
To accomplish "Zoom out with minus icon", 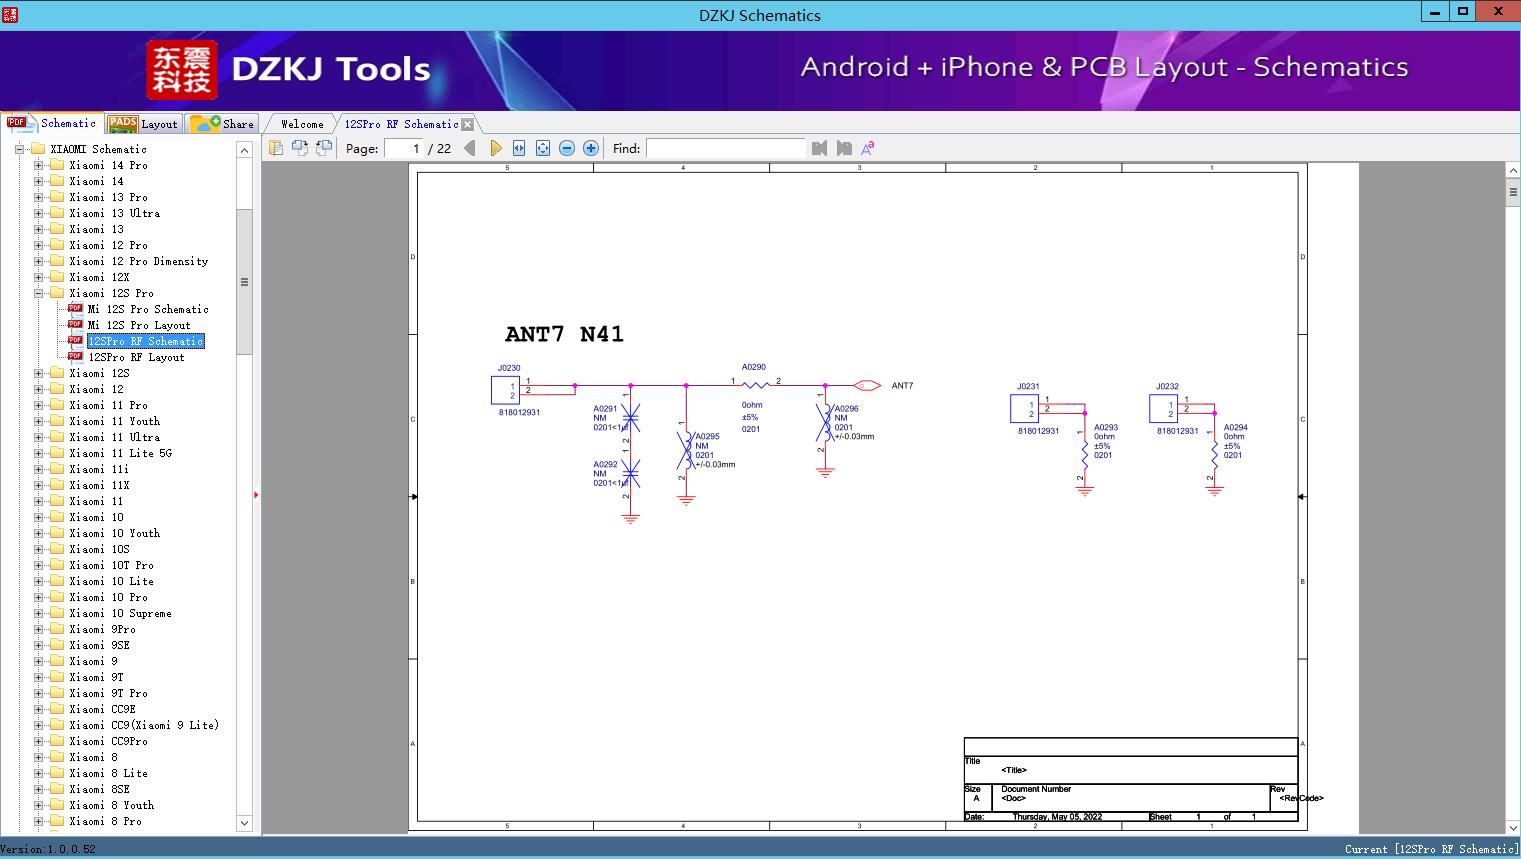I will tap(567, 148).
